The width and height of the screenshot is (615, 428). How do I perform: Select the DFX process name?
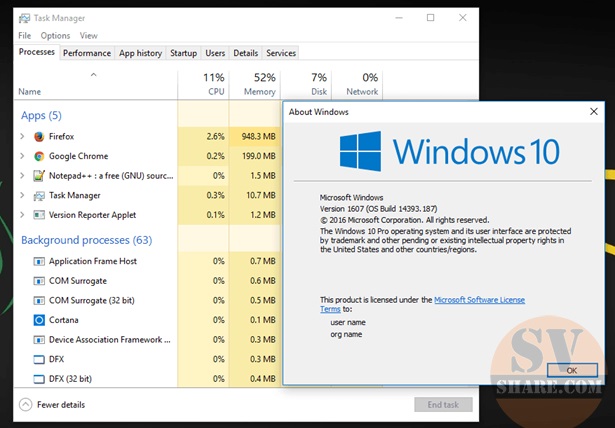(56, 359)
